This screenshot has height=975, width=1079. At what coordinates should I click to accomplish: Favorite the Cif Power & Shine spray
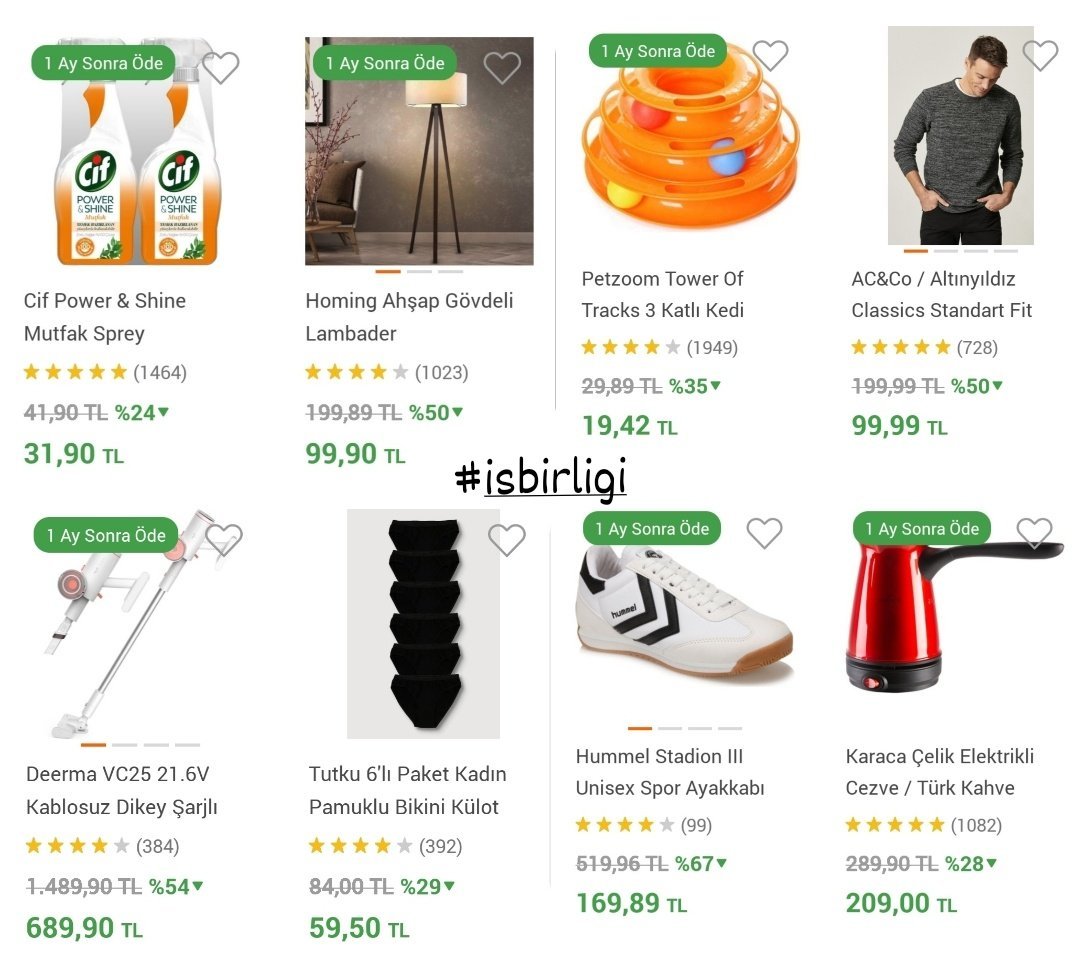coord(221,67)
